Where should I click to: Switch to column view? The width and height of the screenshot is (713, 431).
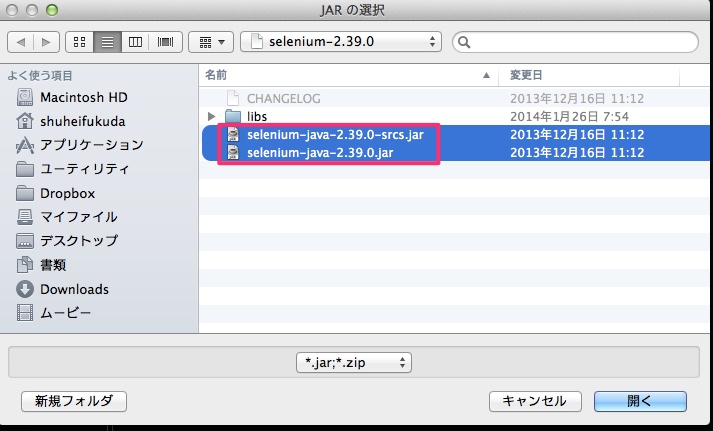tap(136, 42)
